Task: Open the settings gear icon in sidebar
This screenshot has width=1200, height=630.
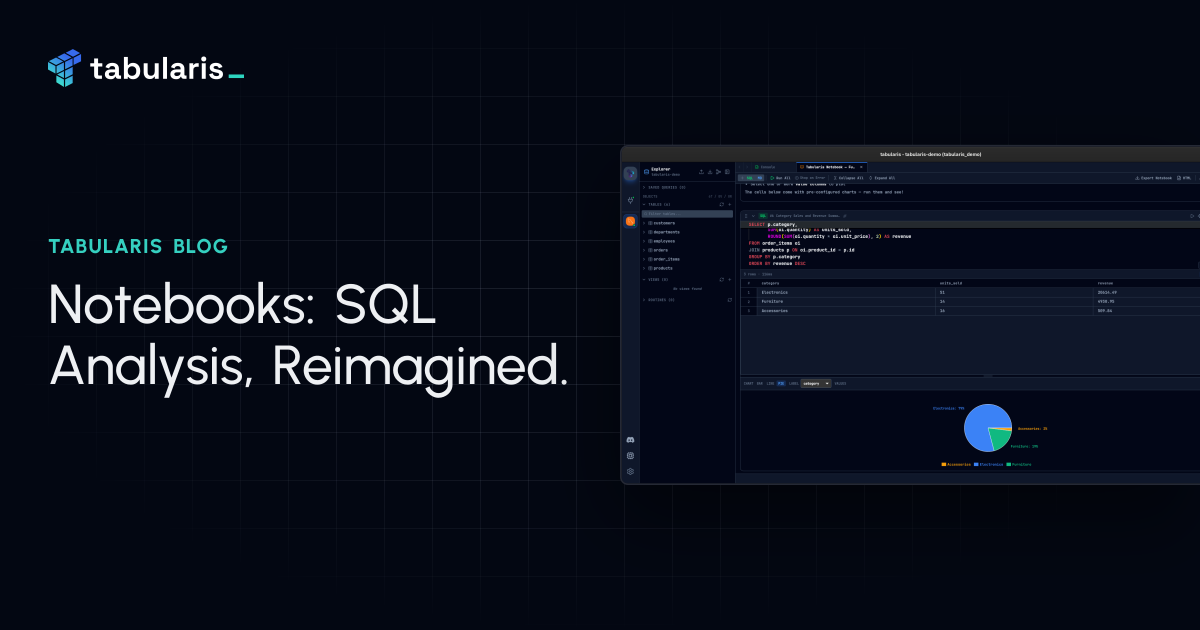Action: 630,471
